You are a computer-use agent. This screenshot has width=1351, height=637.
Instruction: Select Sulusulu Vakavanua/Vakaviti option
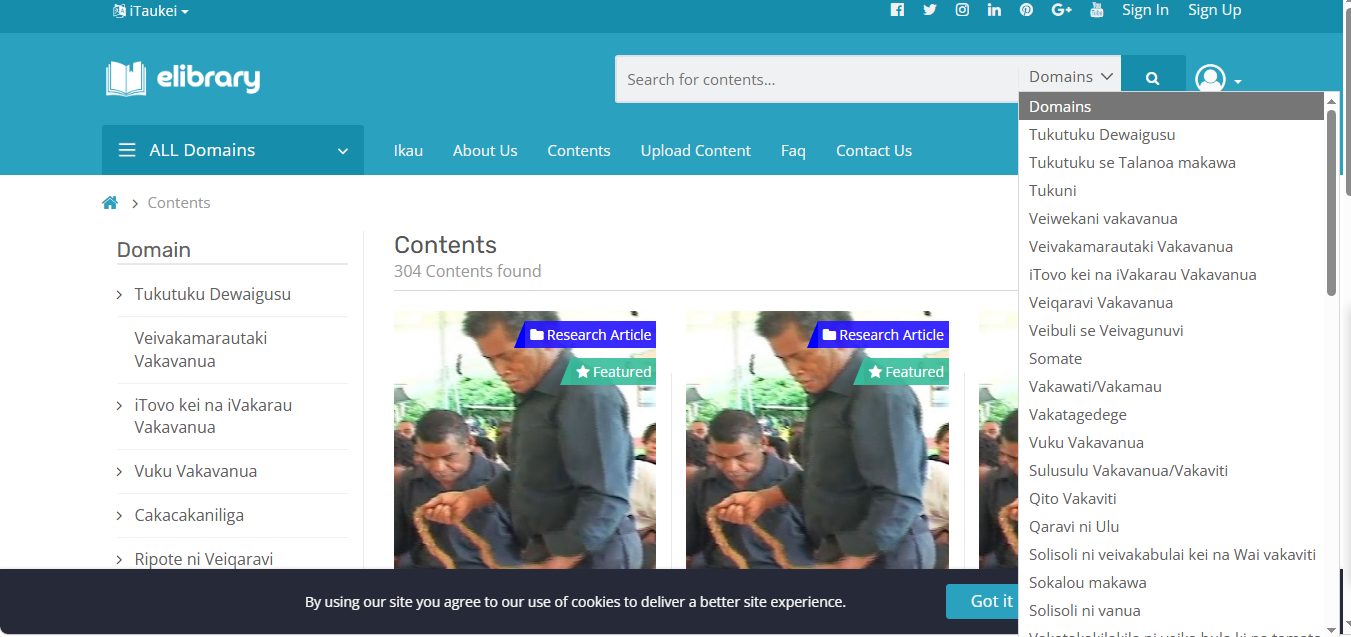coord(1171,470)
